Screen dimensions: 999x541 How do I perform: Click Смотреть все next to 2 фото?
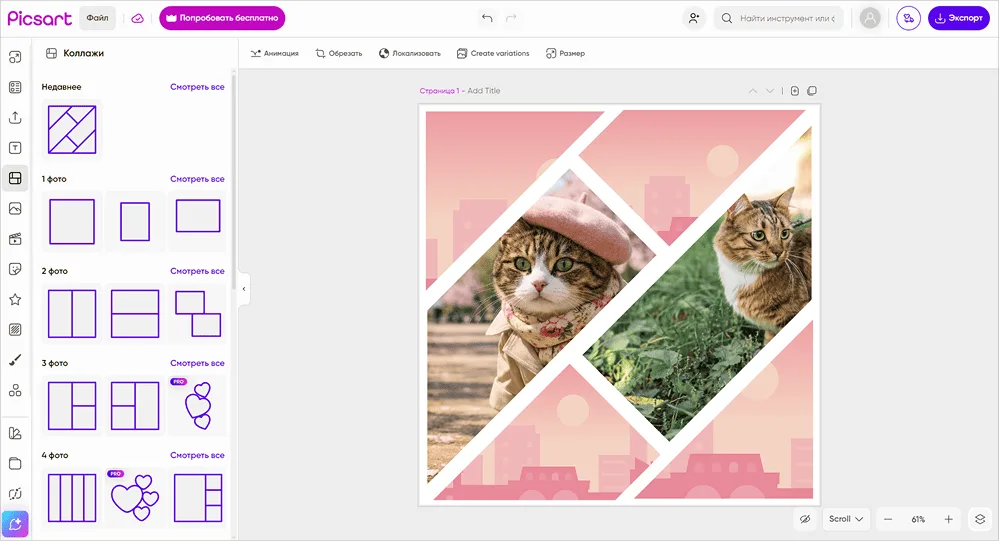coord(197,271)
